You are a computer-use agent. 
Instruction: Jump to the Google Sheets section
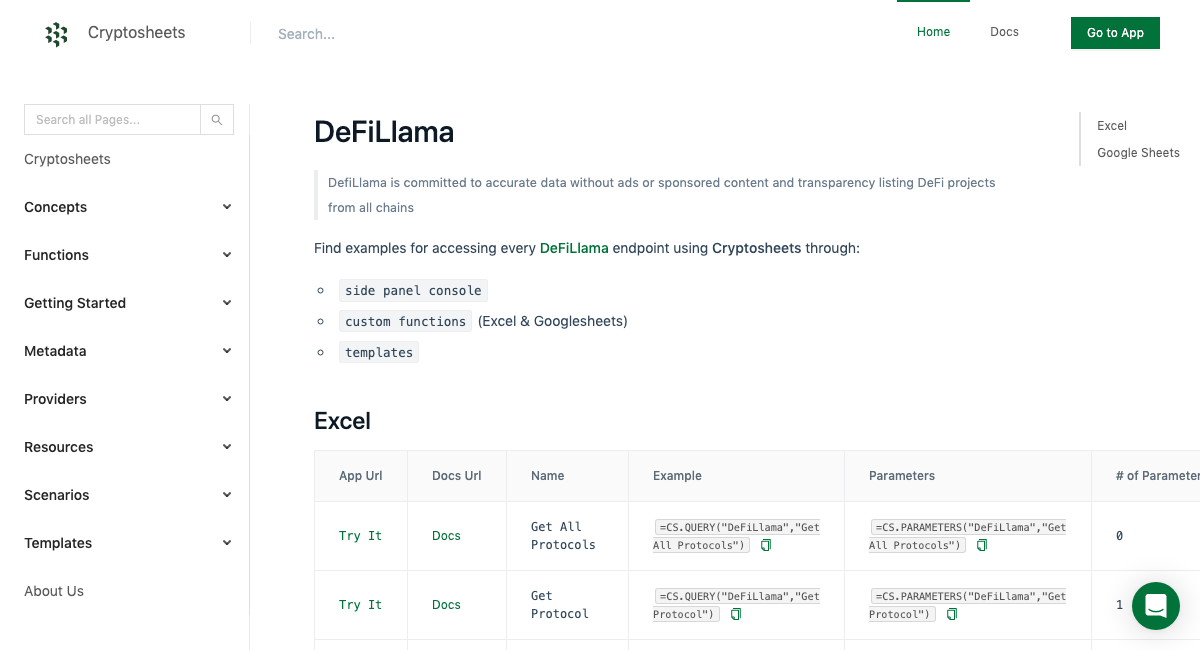click(x=1138, y=152)
